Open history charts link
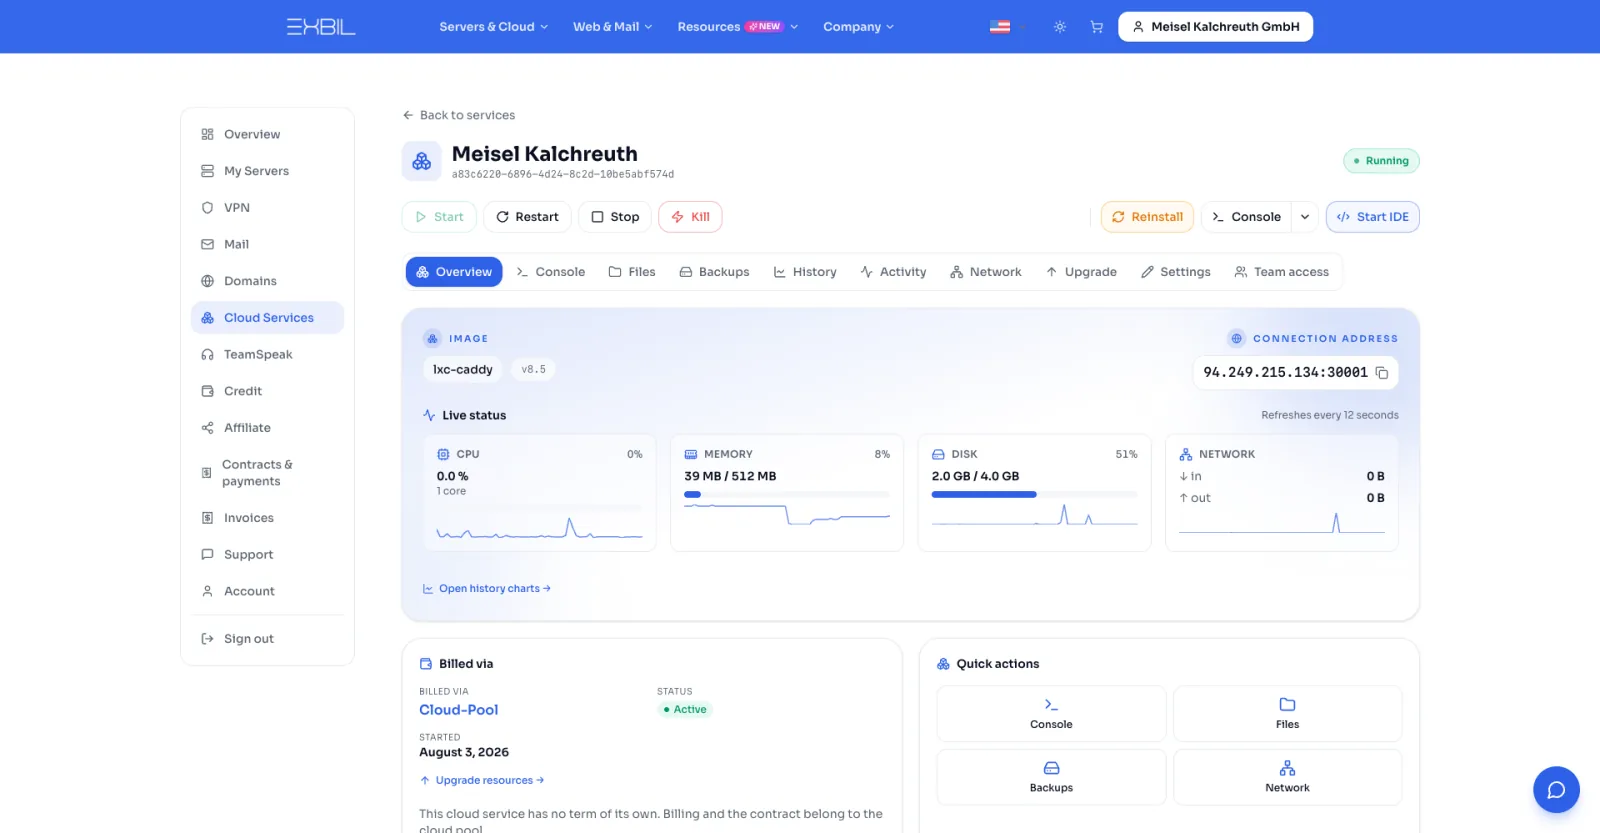This screenshot has height=833, width=1600. [487, 589]
